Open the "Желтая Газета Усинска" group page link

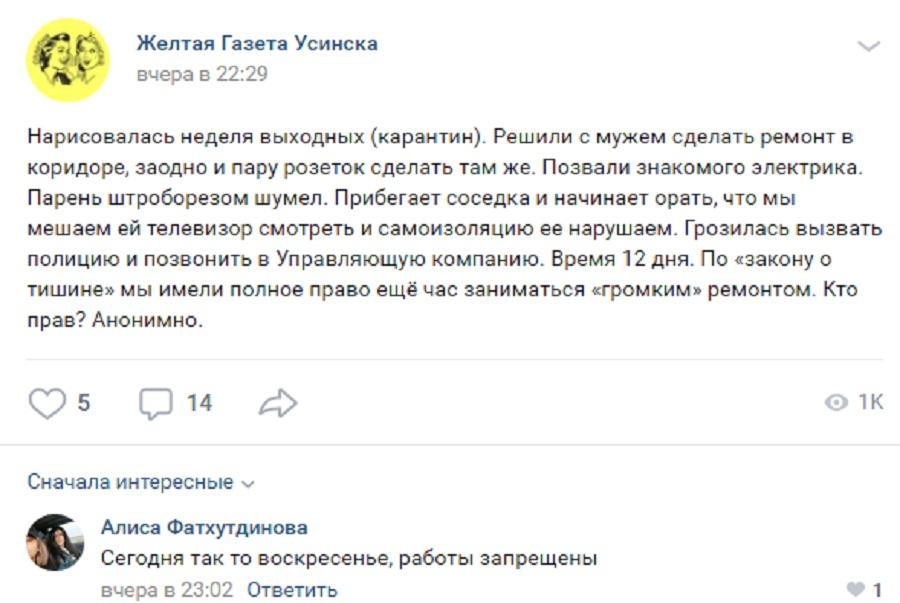257,44
